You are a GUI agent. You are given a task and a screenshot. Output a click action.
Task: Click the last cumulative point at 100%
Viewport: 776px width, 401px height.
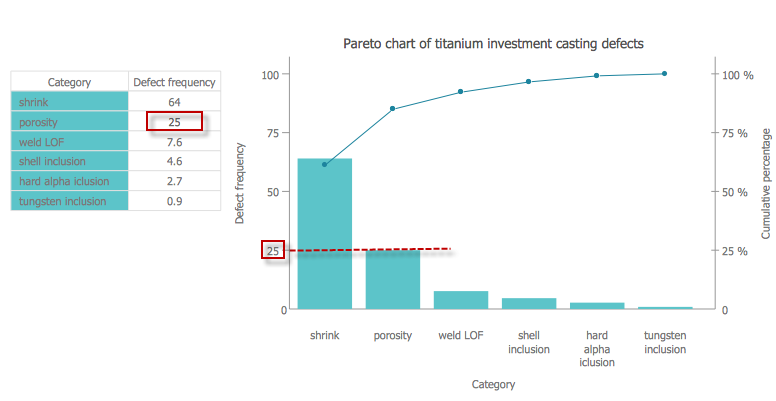click(665, 73)
